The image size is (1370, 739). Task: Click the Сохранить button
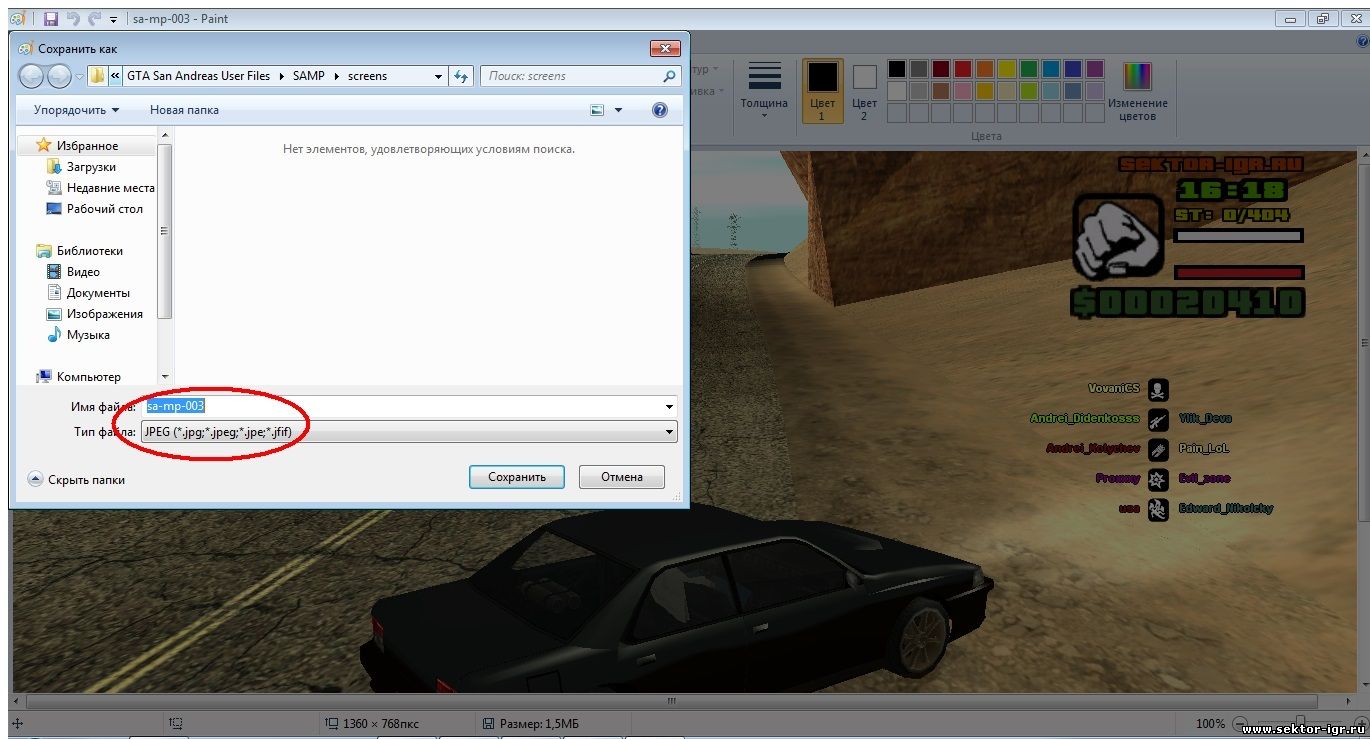coord(517,477)
